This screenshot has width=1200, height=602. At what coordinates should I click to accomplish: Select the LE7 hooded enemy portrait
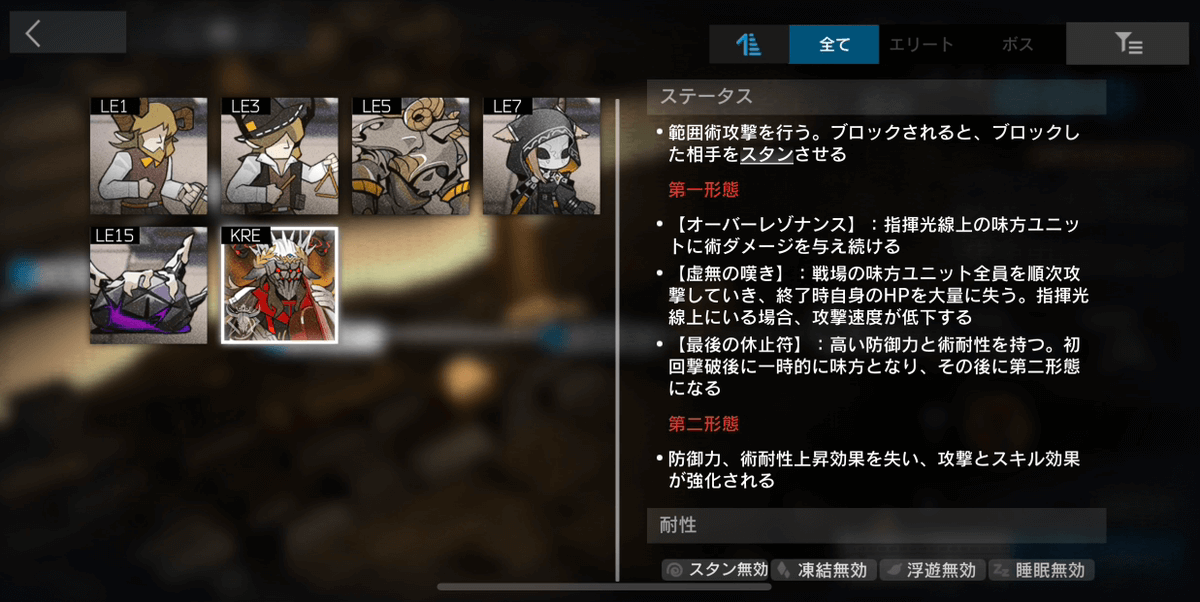click(542, 156)
